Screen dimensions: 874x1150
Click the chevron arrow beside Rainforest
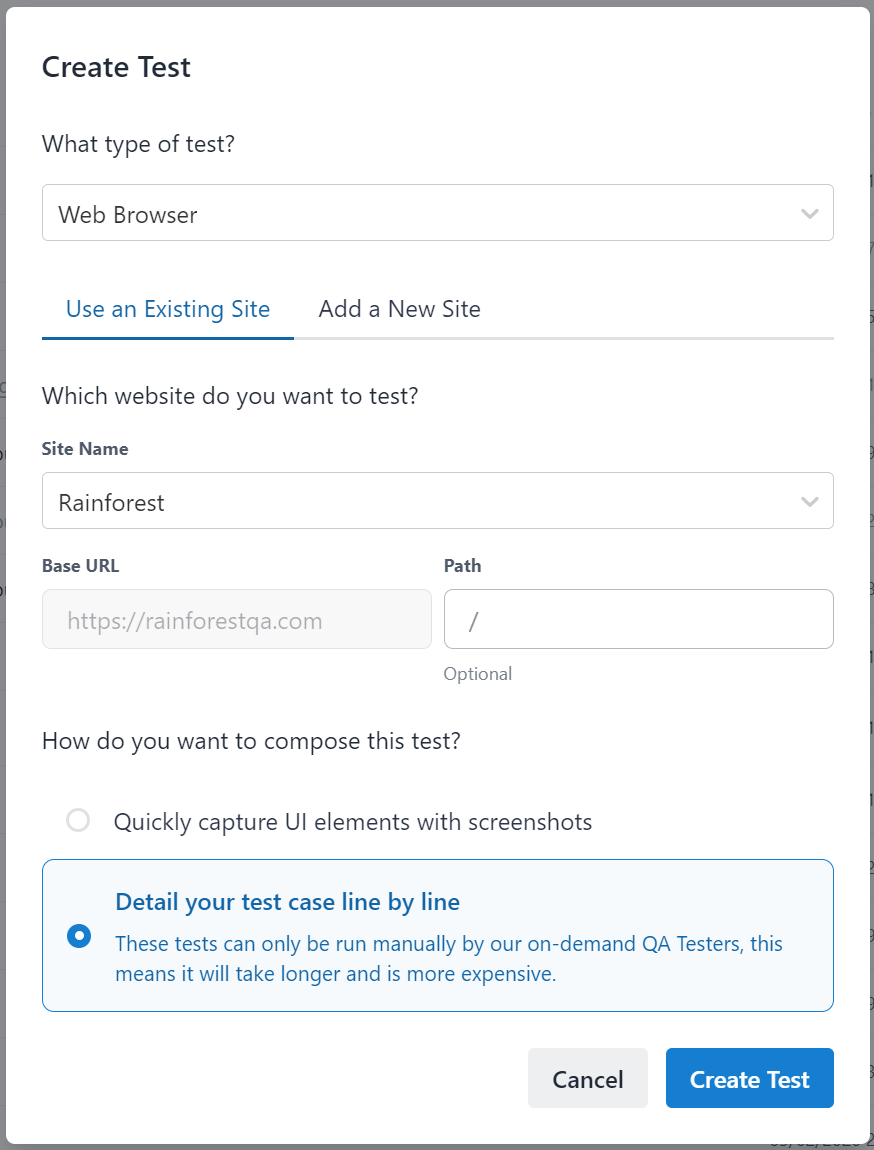(x=810, y=502)
